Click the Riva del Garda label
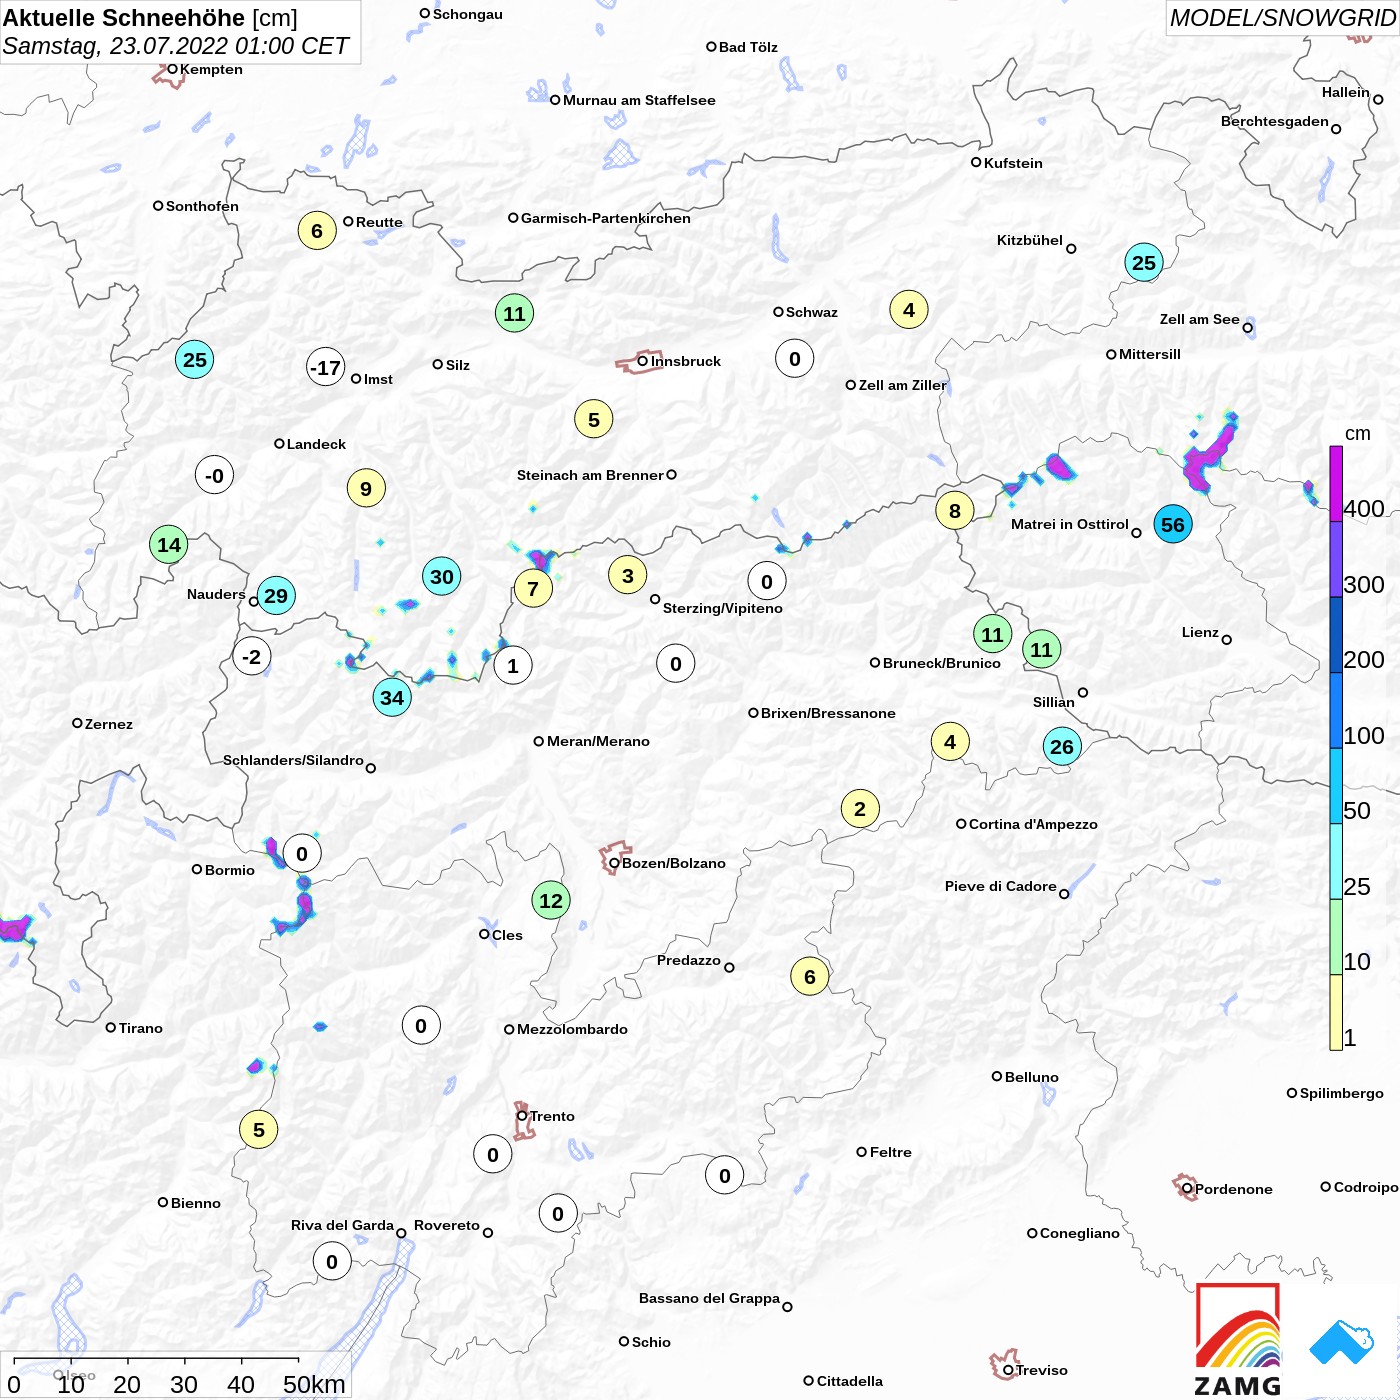 click(x=342, y=1225)
